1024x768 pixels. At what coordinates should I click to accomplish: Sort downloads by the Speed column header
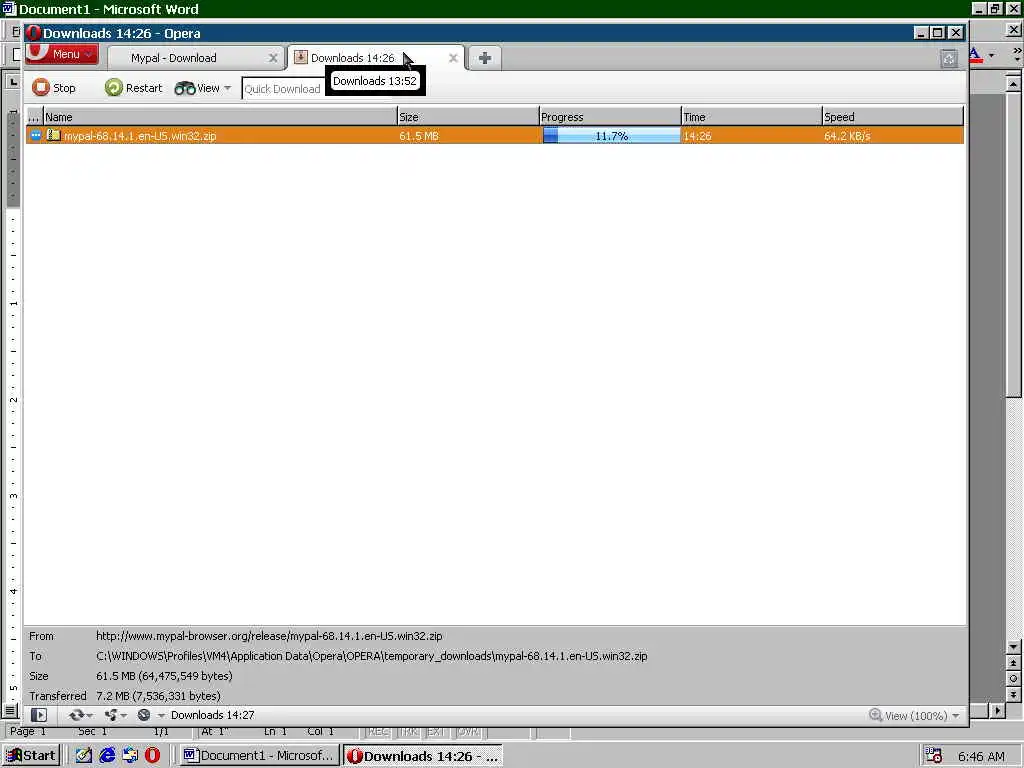pos(893,116)
